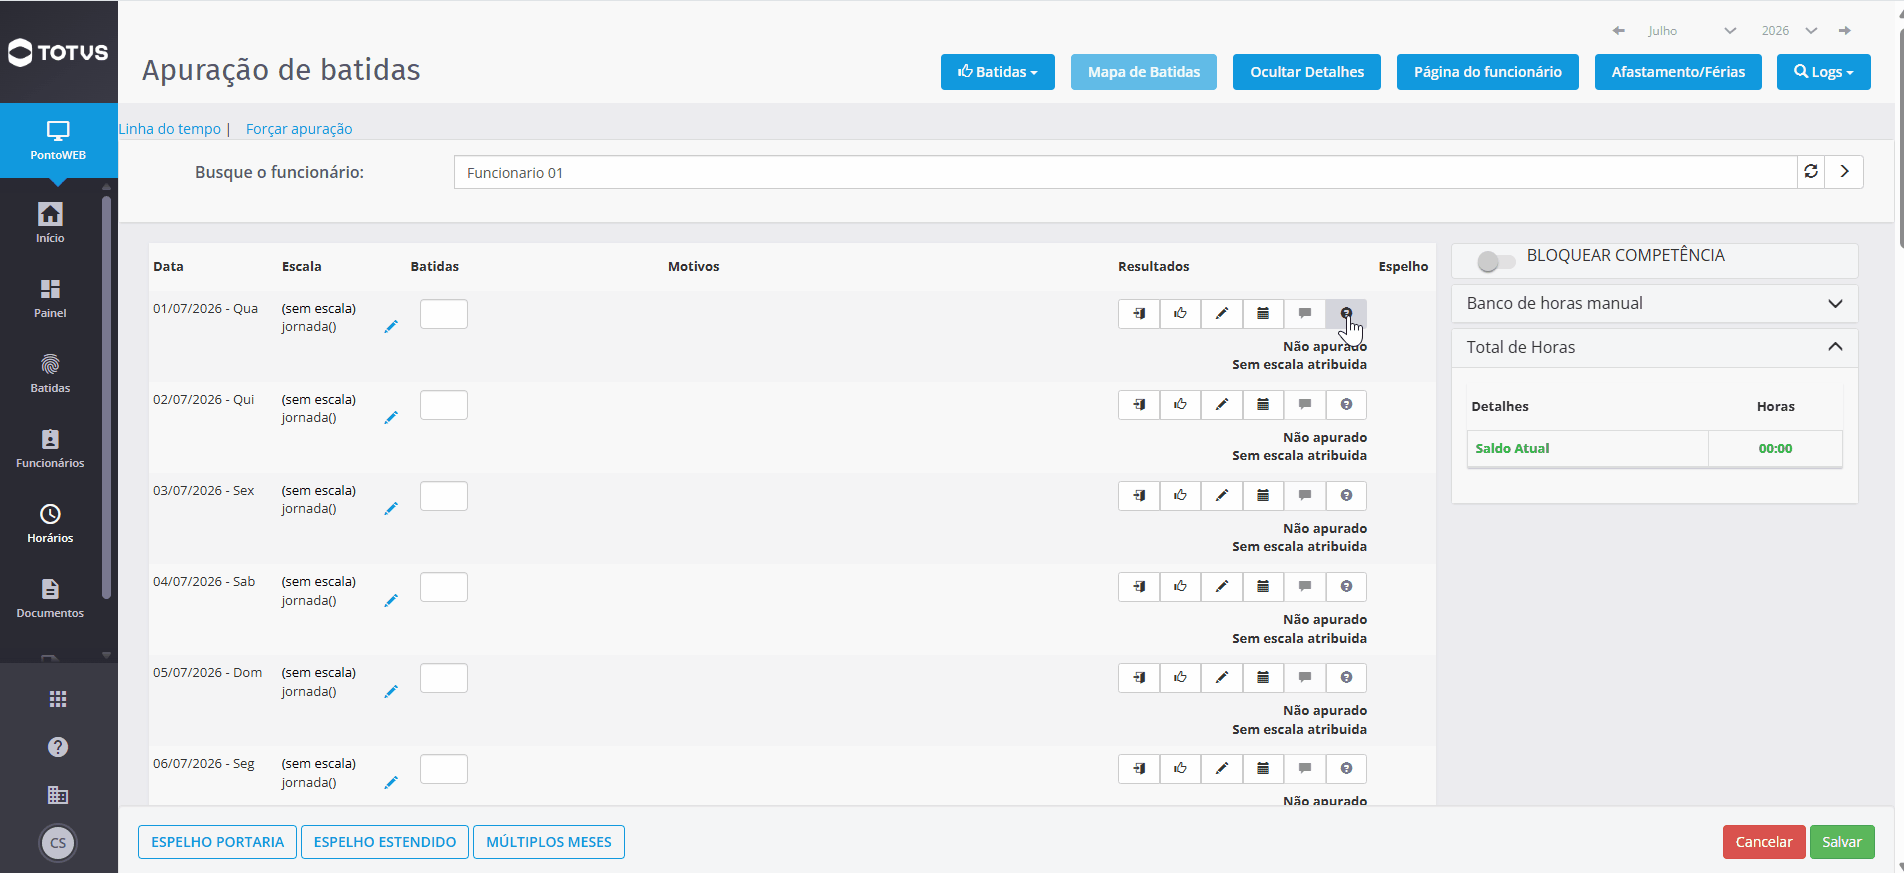Open the calendar icon for 01/07/2026
The height and width of the screenshot is (873, 1904).
click(x=1263, y=314)
